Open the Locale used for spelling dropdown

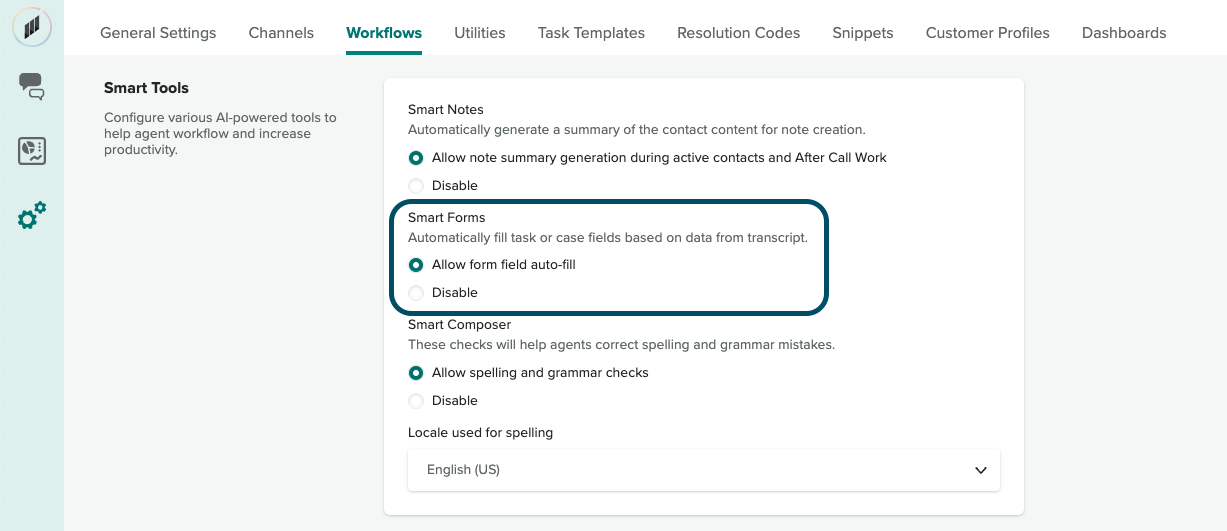pos(703,470)
